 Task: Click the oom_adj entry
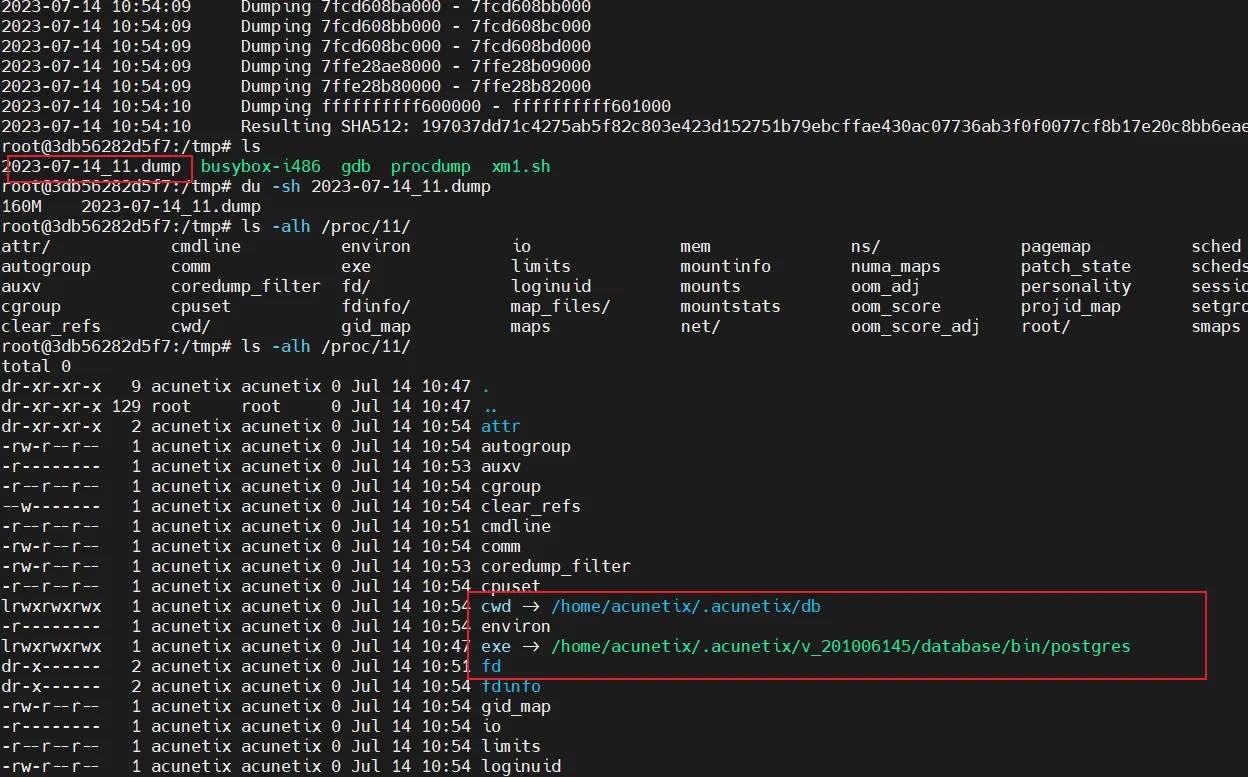(886, 287)
